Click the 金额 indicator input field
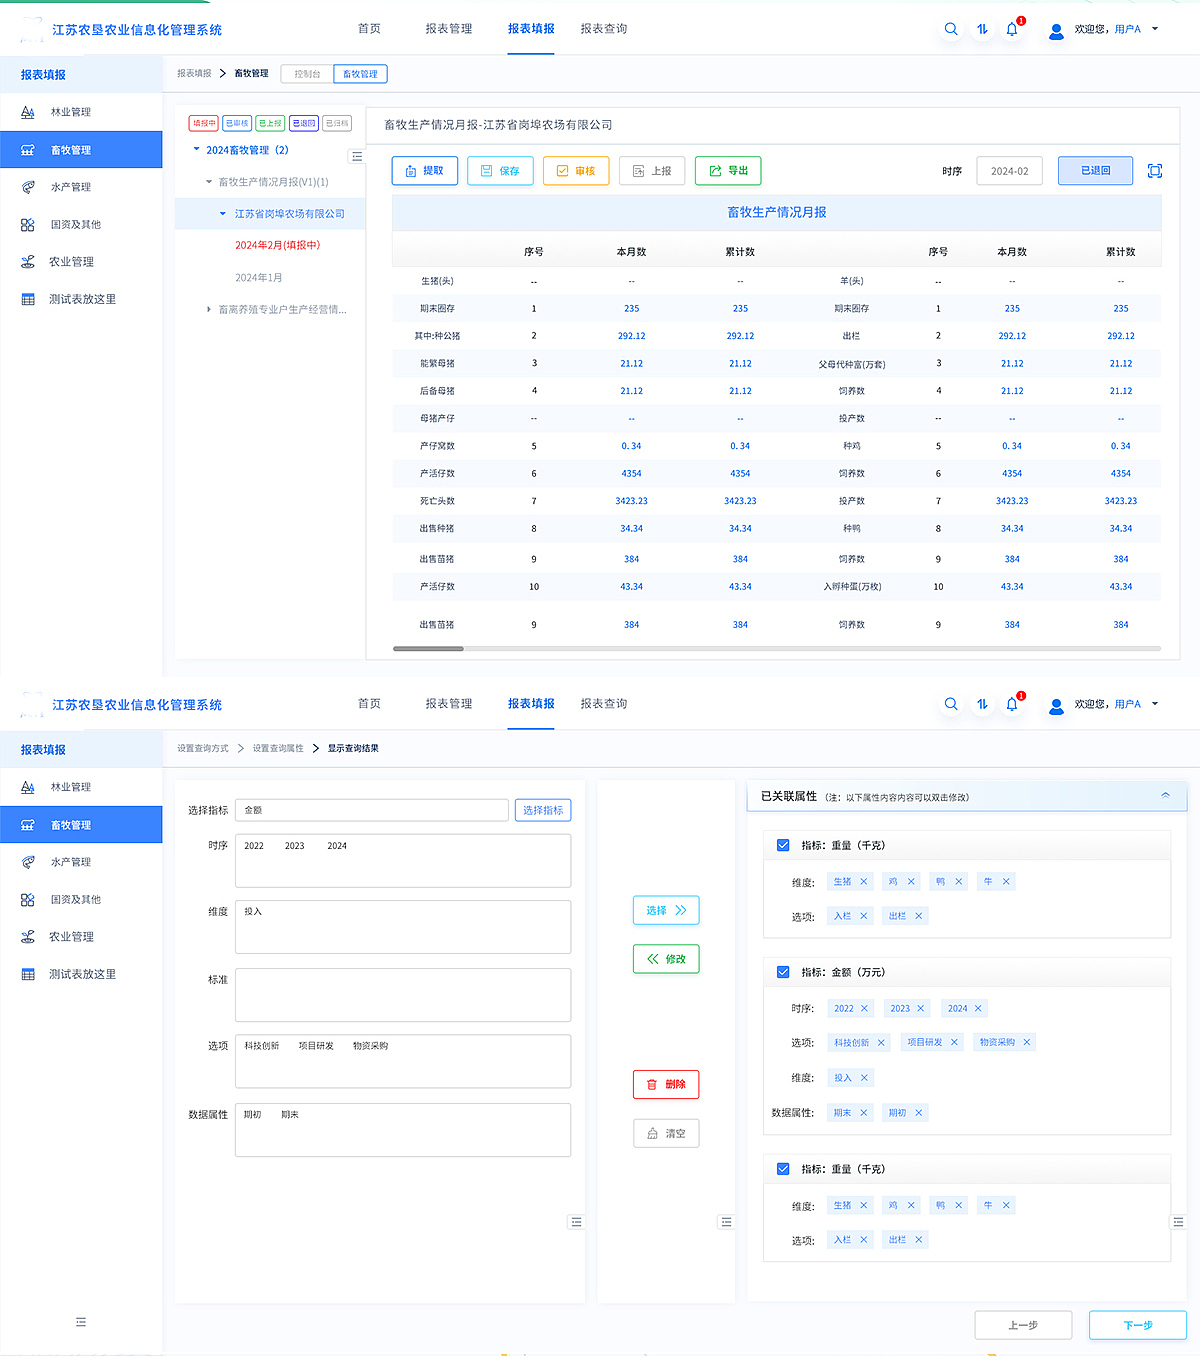This screenshot has height=1358, width=1200. (372, 810)
